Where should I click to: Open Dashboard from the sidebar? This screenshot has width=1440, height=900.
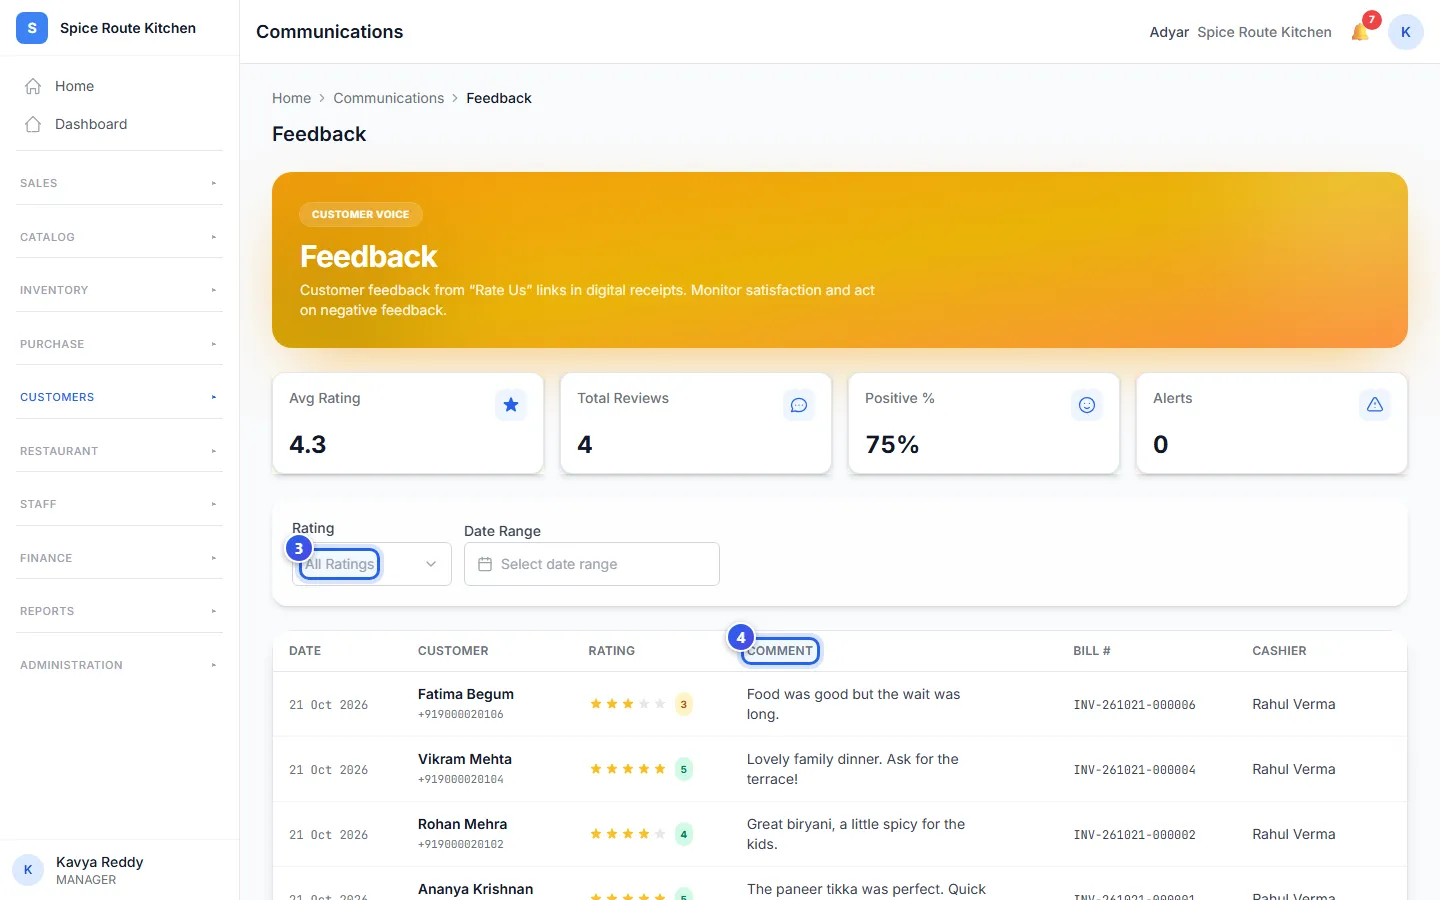119,124
